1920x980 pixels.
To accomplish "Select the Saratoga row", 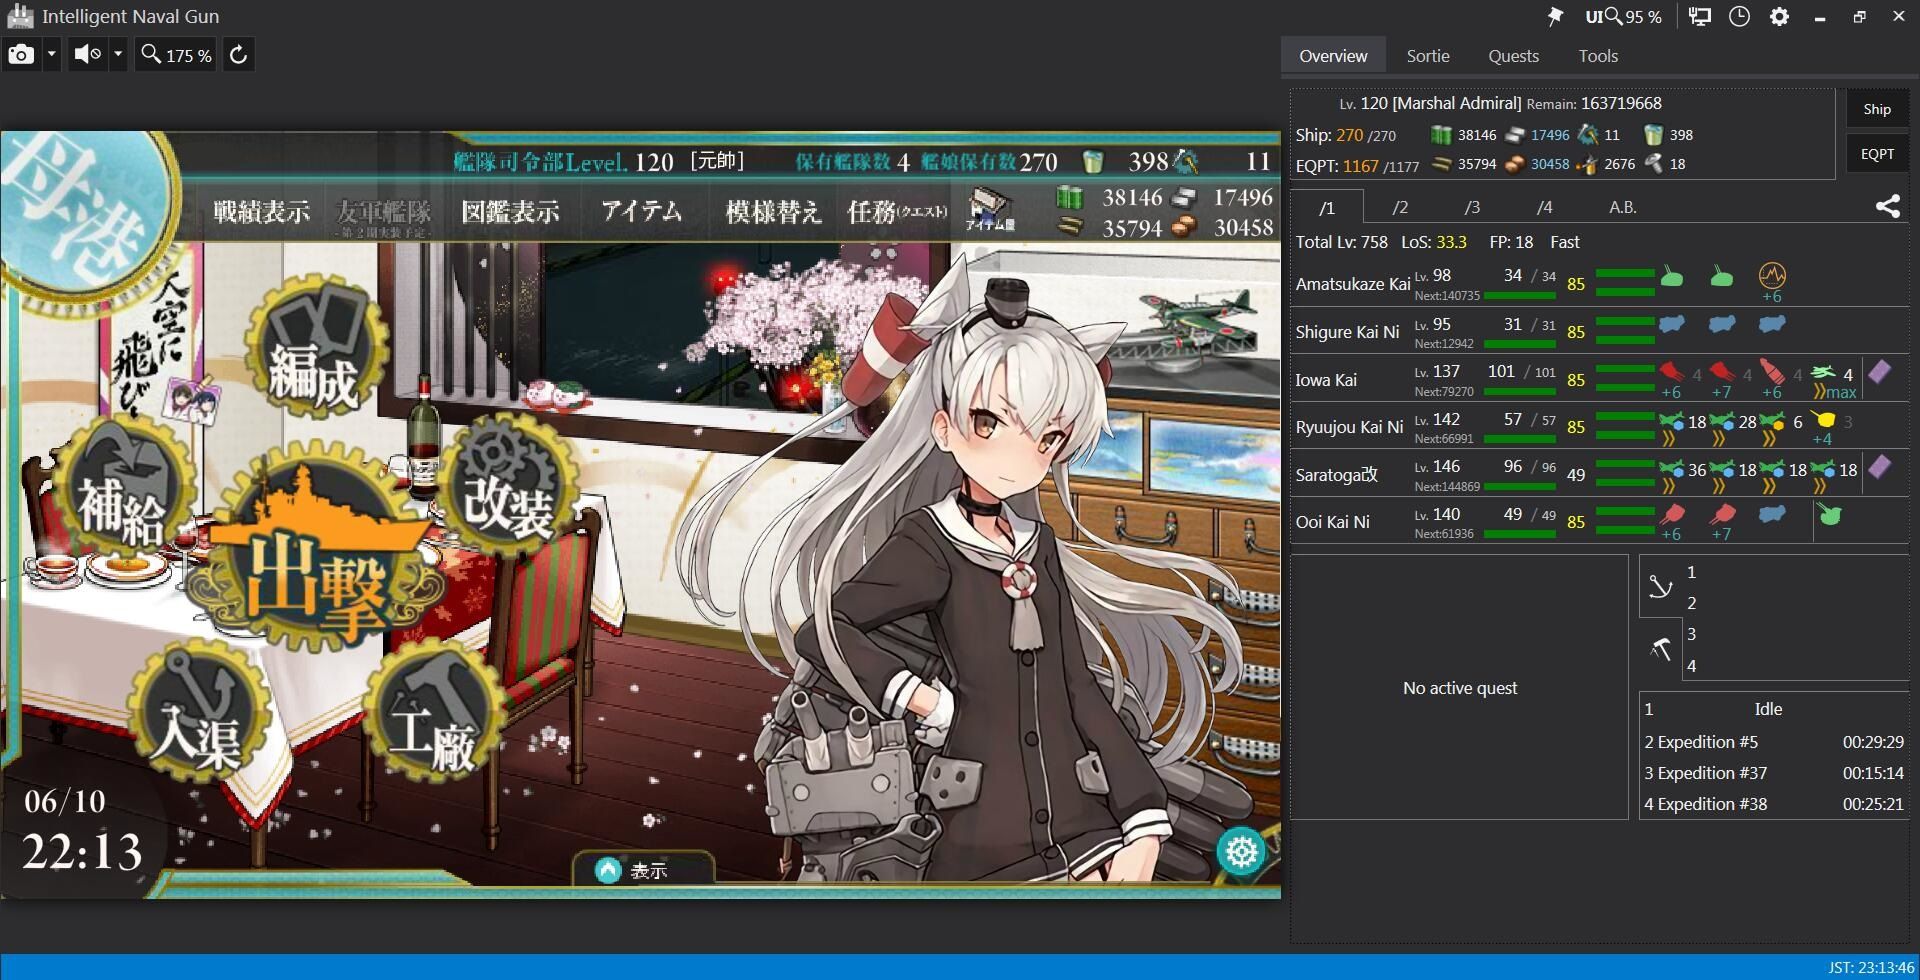I will pos(1599,474).
